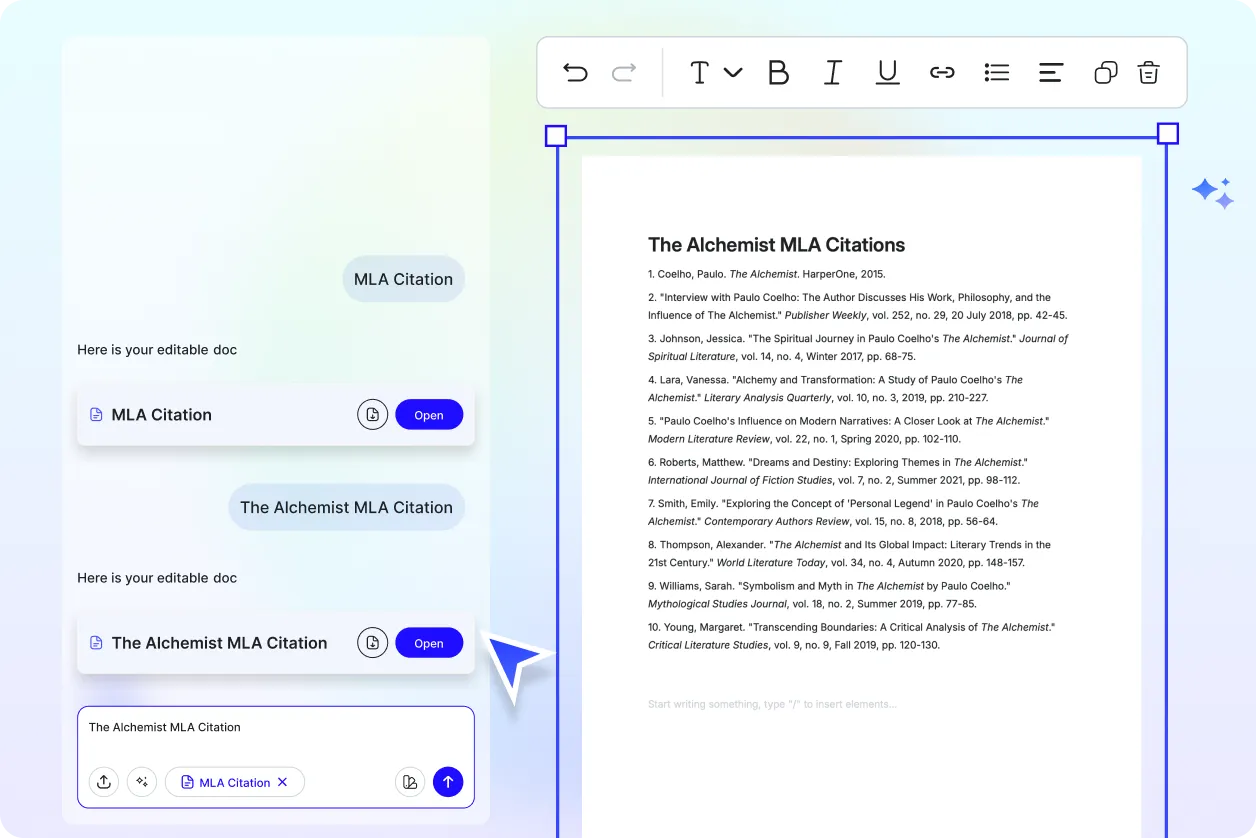Image resolution: width=1256 pixels, height=838 pixels.
Task: Click citation 1 Coelho, Paulo entry
Action: pyautogui.click(x=767, y=274)
